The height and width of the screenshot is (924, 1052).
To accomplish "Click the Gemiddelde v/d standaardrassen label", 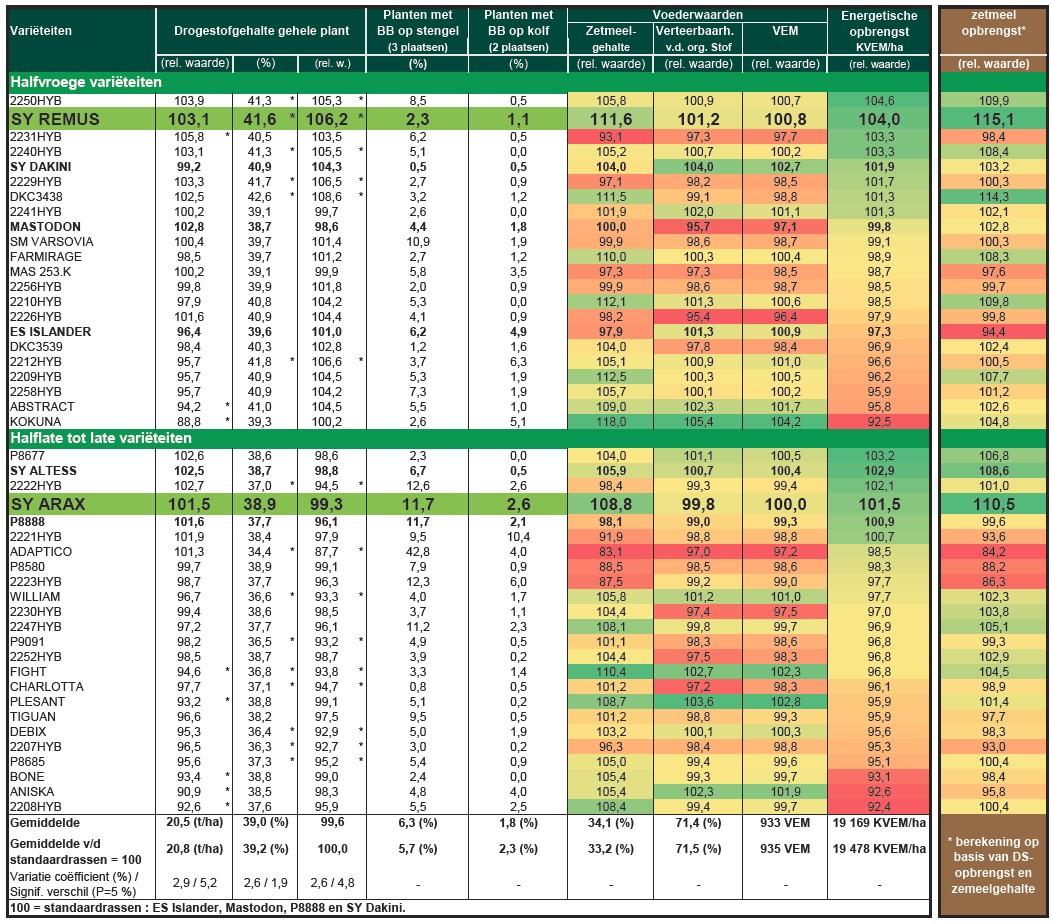I will pos(75,852).
